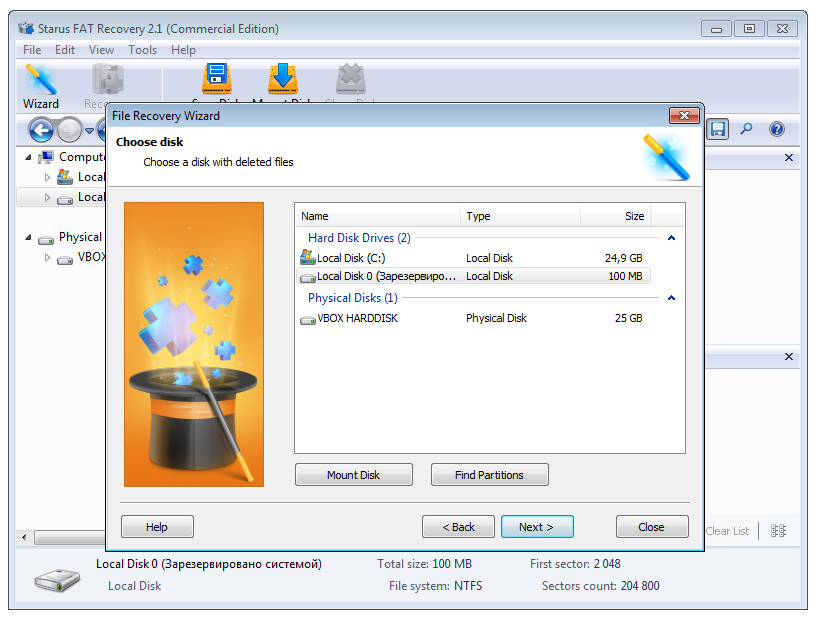Click the Clear List link

coord(727,531)
